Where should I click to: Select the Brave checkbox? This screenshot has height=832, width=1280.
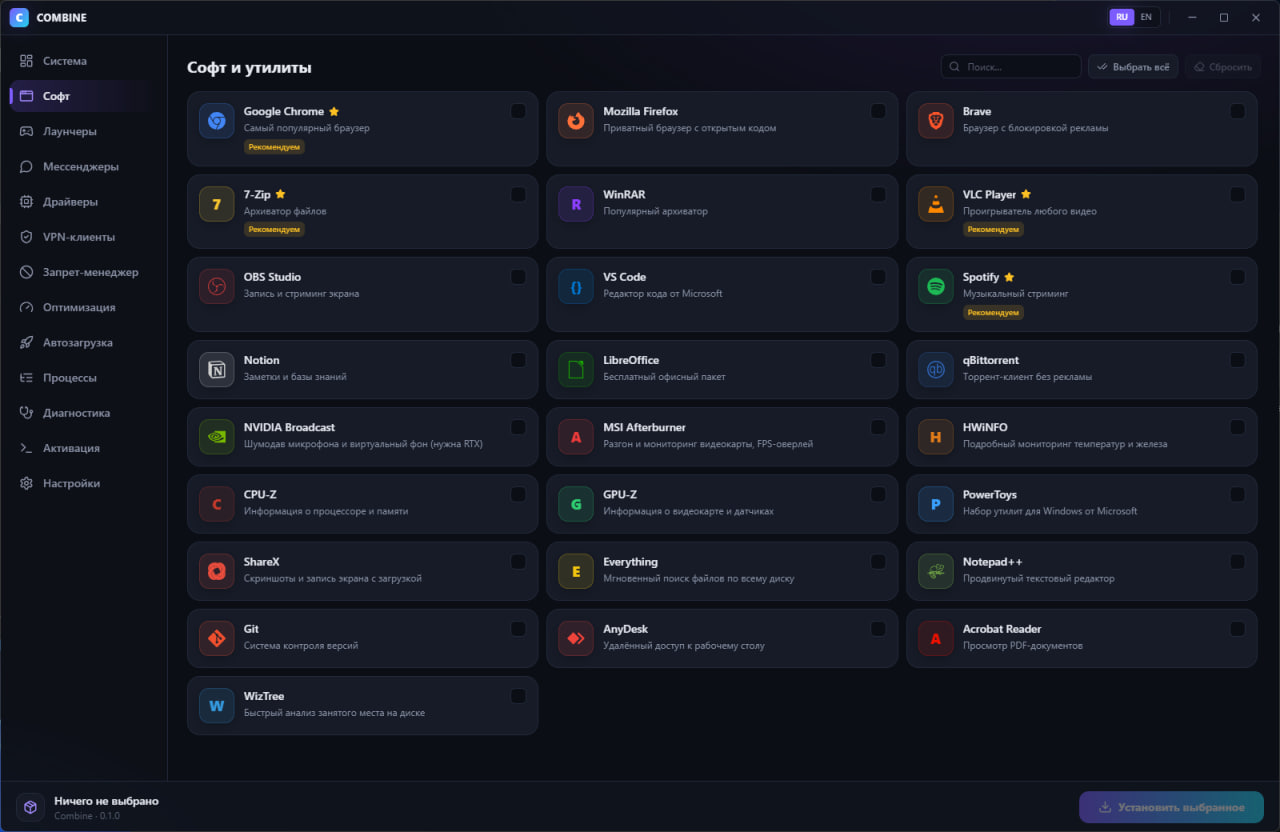[x=1238, y=111]
